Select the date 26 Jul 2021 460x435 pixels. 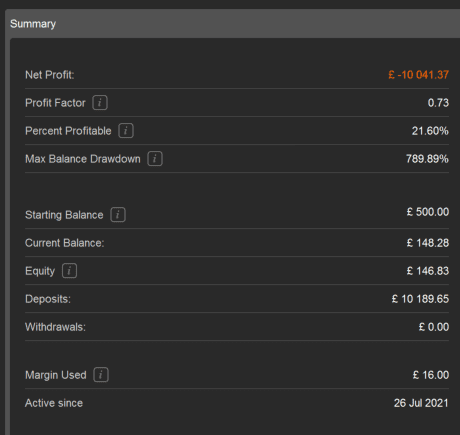pos(421,403)
